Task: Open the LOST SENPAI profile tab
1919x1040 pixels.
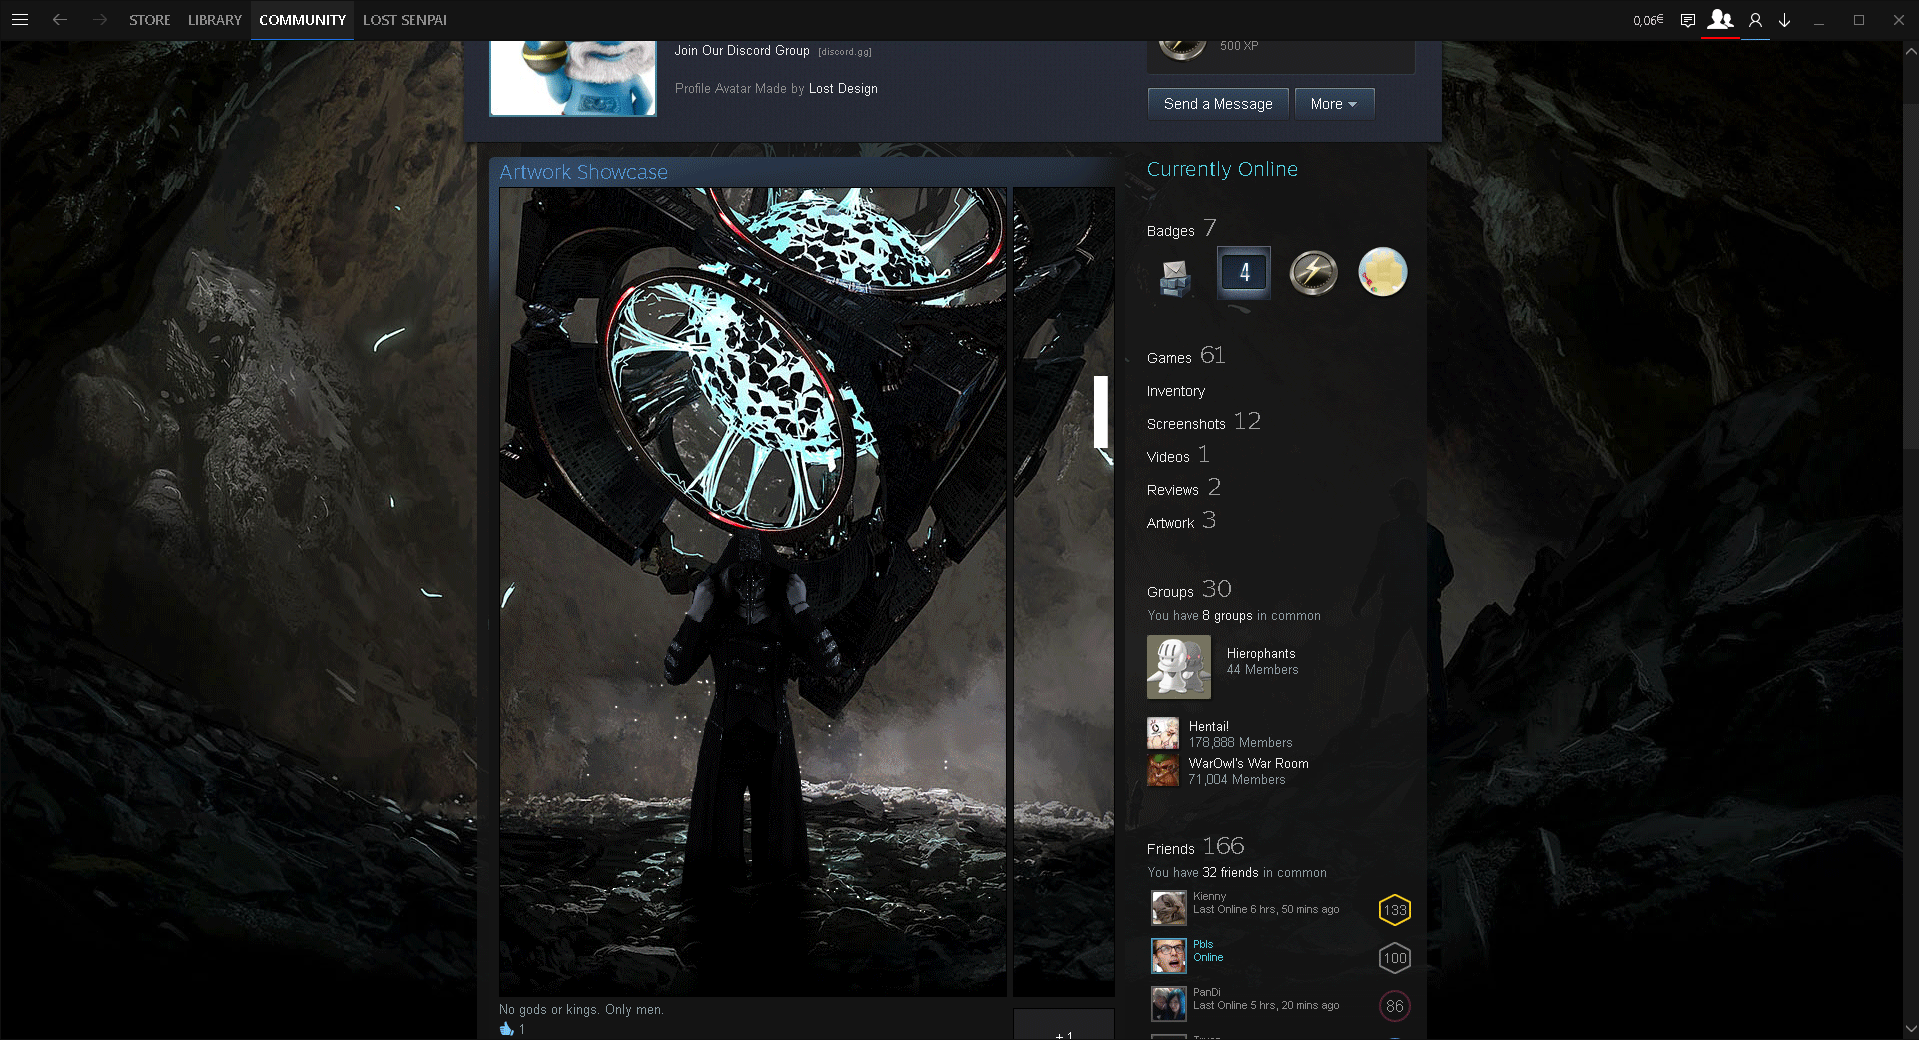Action: click(x=405, y=20)
